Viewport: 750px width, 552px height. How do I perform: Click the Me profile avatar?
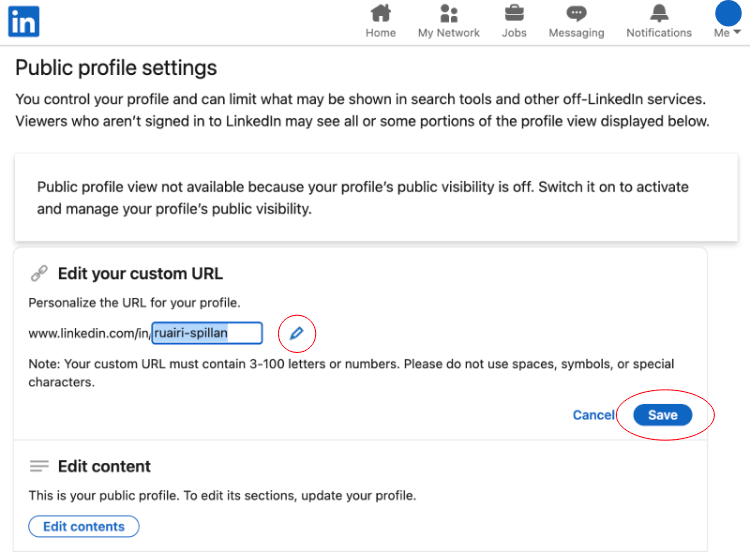pos(728,13)
